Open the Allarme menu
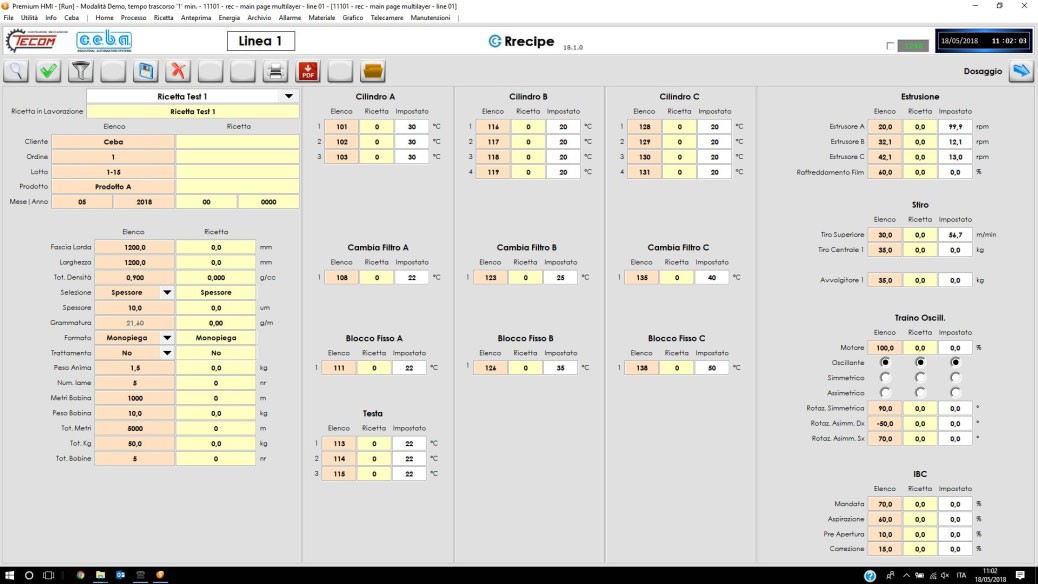This screenshot has width=1038, height=584. pyautogui.click(x=289, y=18)
